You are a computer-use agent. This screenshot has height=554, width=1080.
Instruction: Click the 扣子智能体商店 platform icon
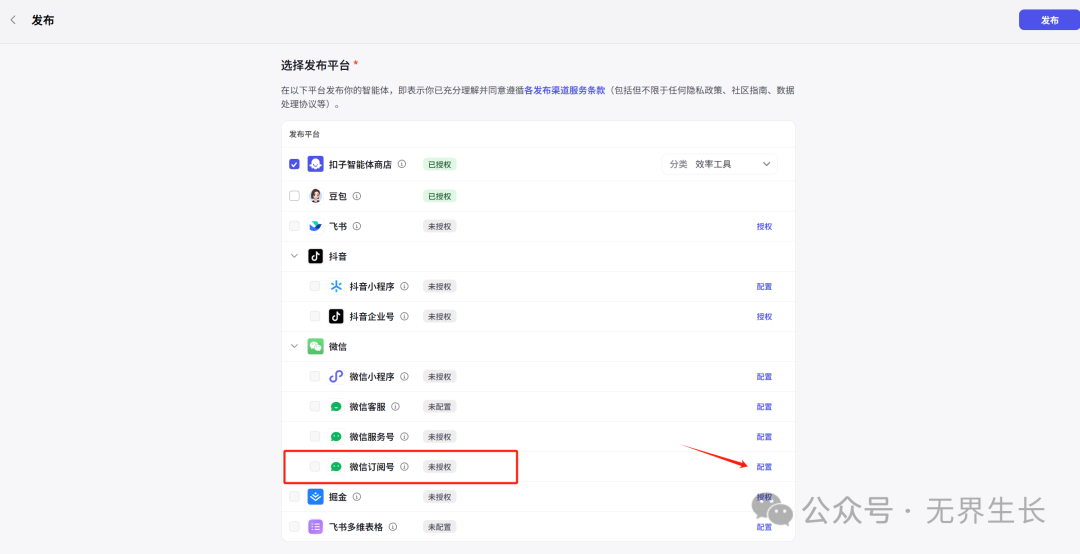point(315,164)
